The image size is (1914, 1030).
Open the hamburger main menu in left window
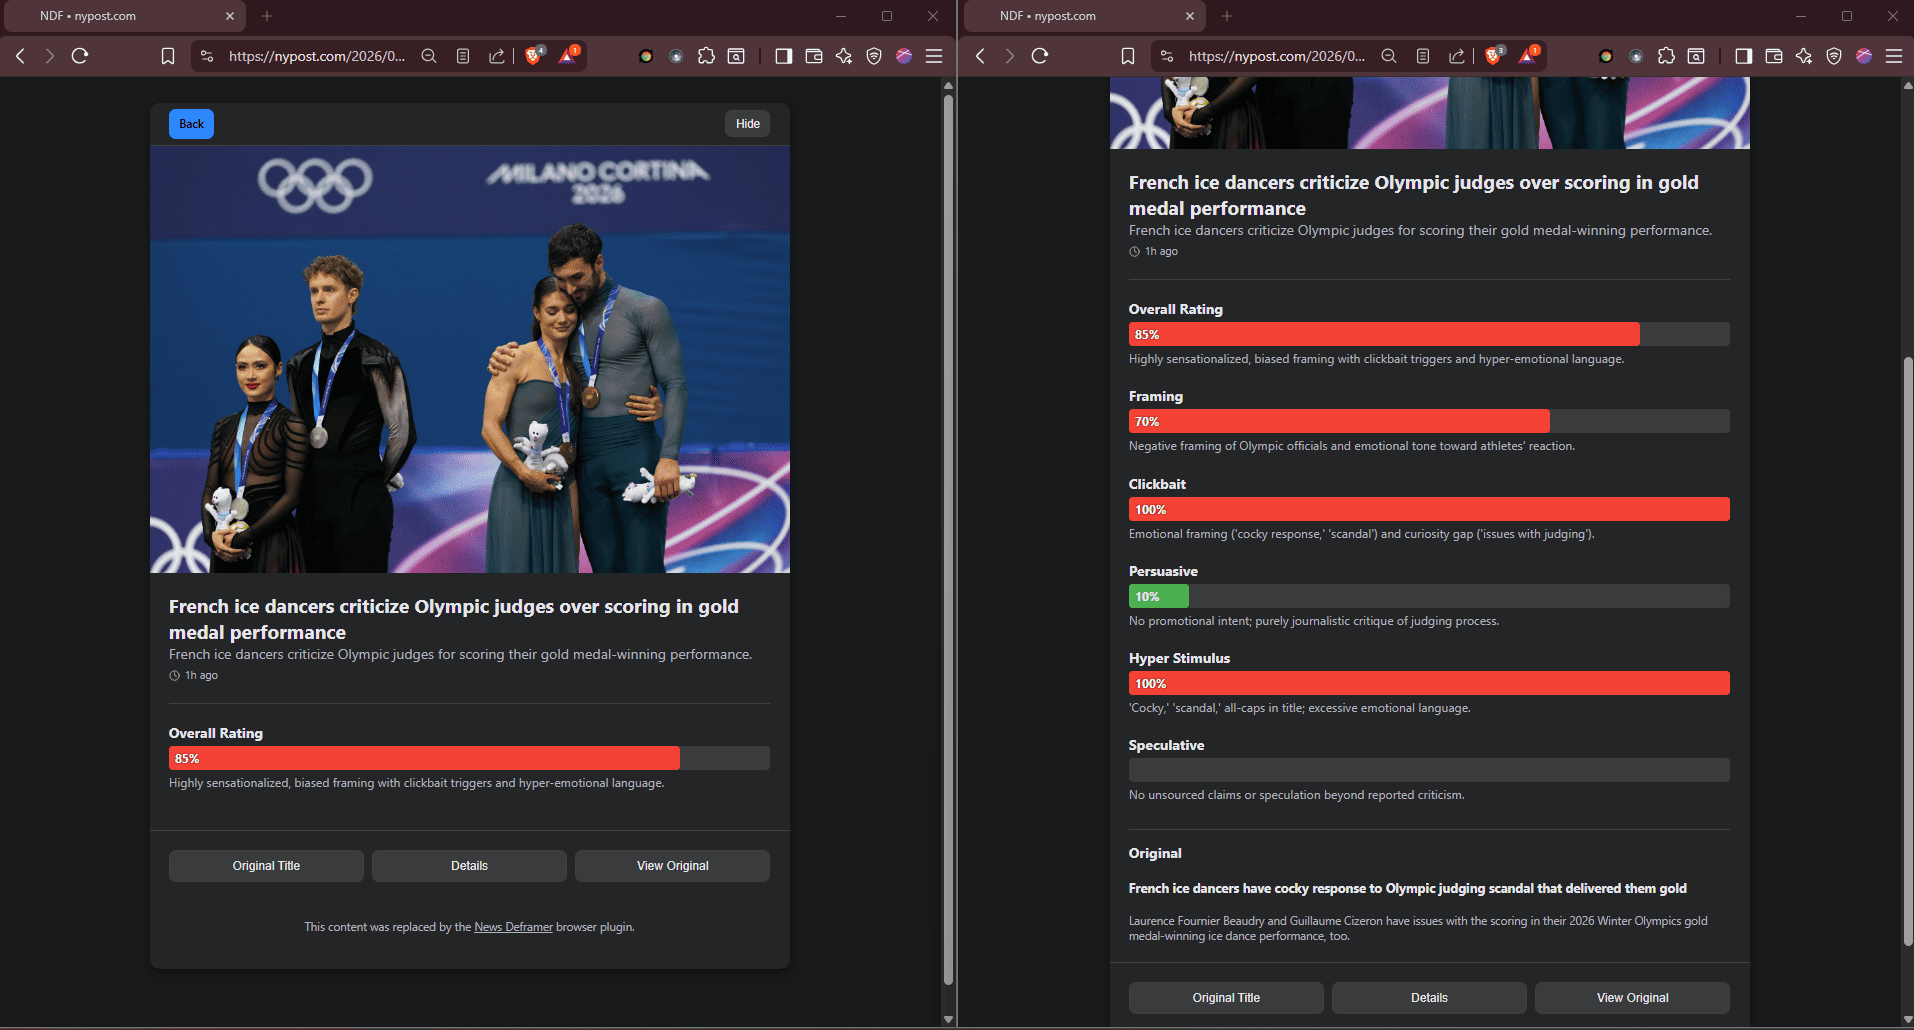[934, 56]
